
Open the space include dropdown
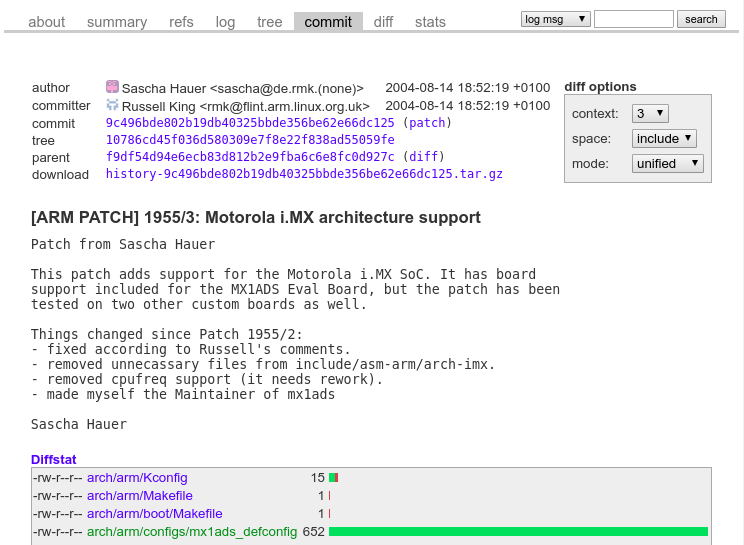pos(664,139)
